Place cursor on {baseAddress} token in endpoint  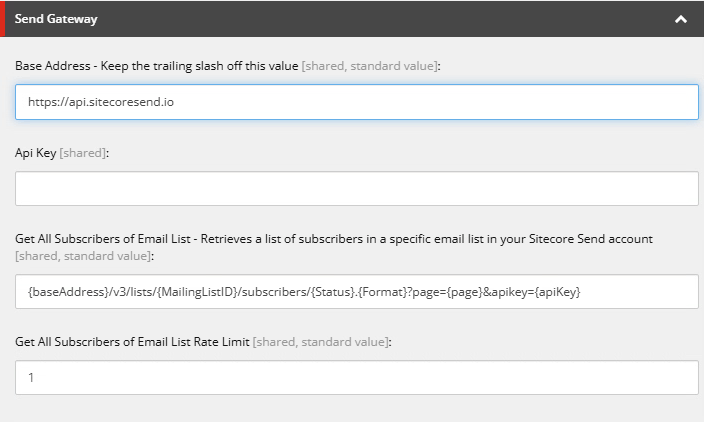click(62, 291)
